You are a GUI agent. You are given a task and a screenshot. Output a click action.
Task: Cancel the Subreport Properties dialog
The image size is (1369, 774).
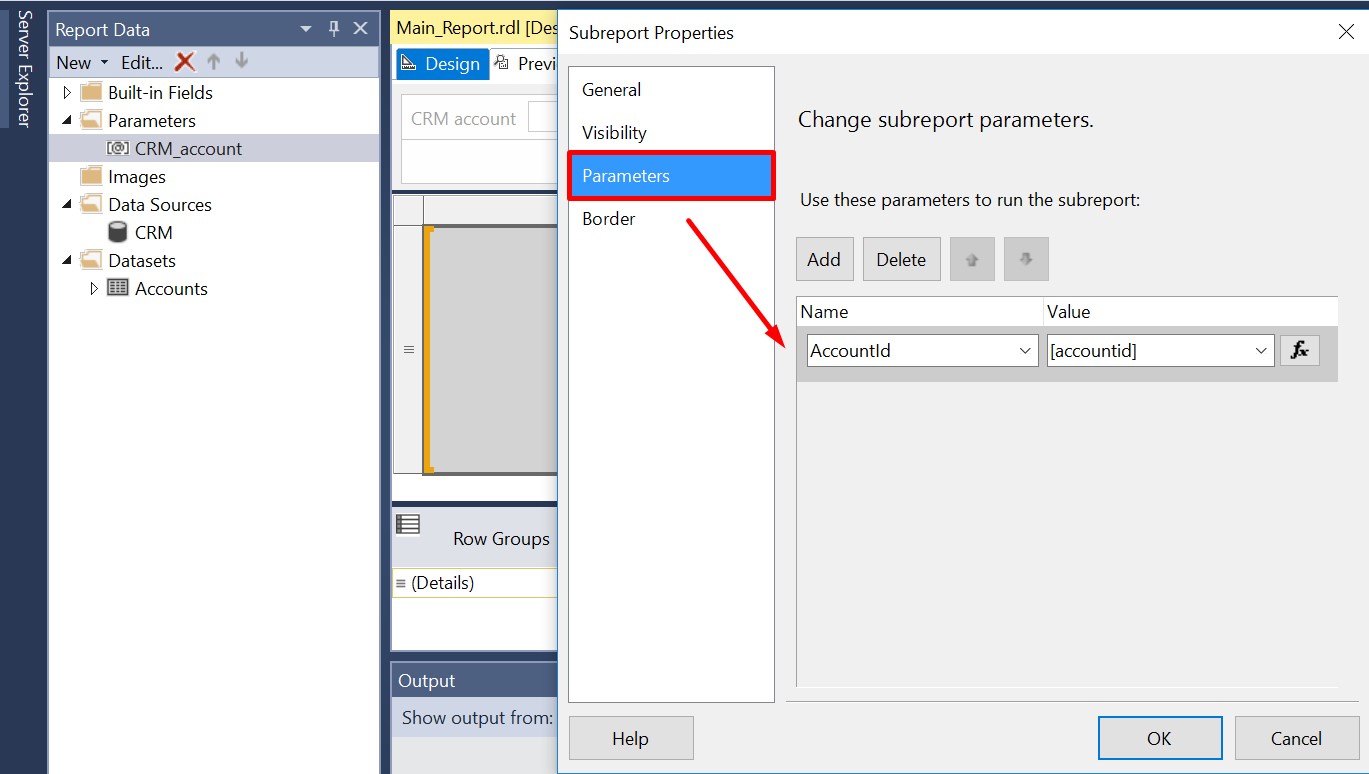1297,739
